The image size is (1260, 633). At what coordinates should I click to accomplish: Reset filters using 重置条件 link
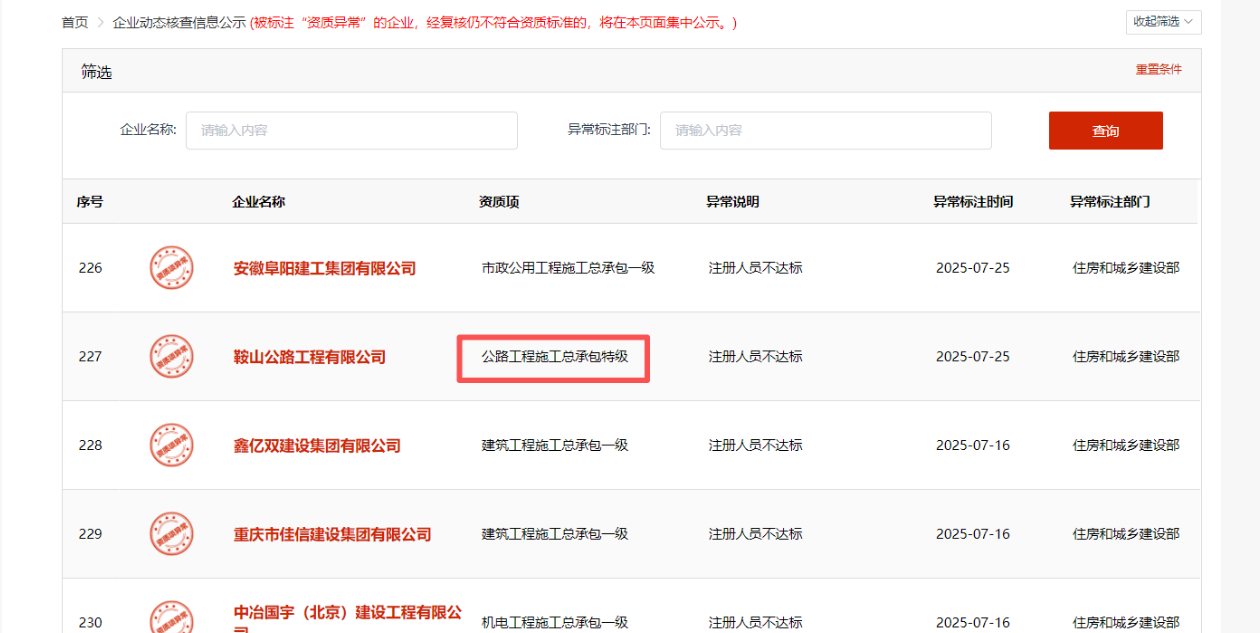(x=1158, y=70)
